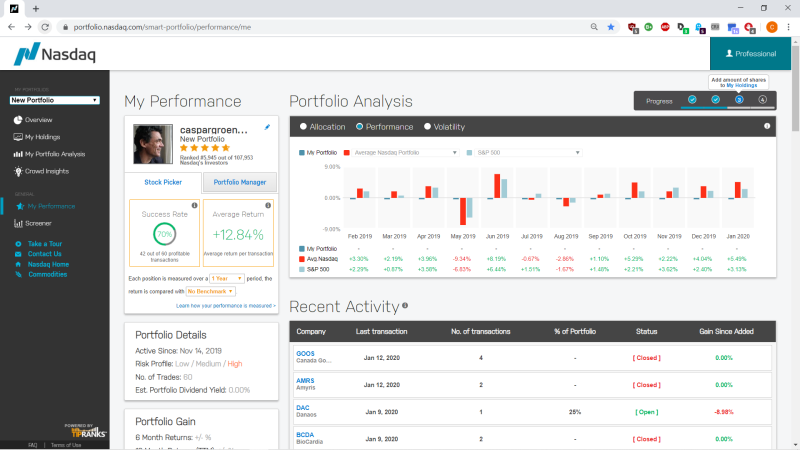Click info icon on Success Rate card
Screen dimensions: 800x450
coord(194,205)
